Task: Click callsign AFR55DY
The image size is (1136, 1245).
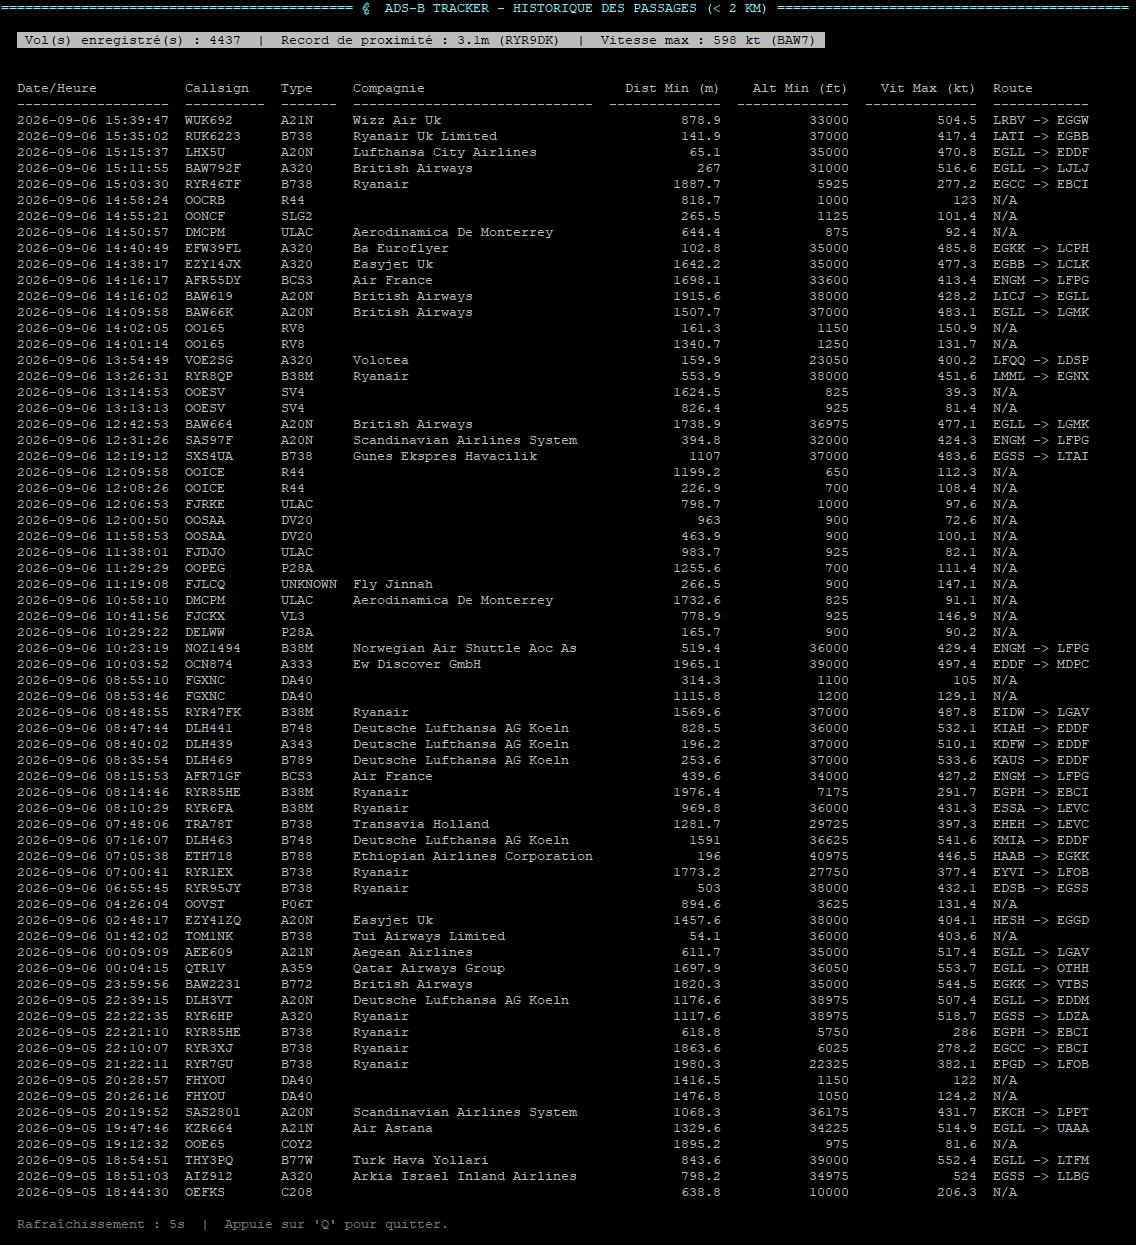Action: [213, 280]
